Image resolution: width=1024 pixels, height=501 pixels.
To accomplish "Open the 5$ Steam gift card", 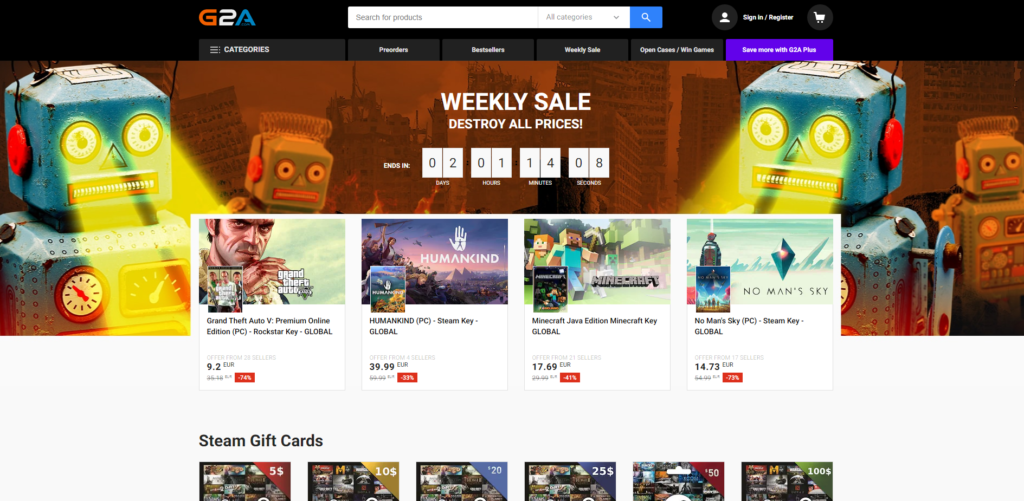I will tap(245, 481).
